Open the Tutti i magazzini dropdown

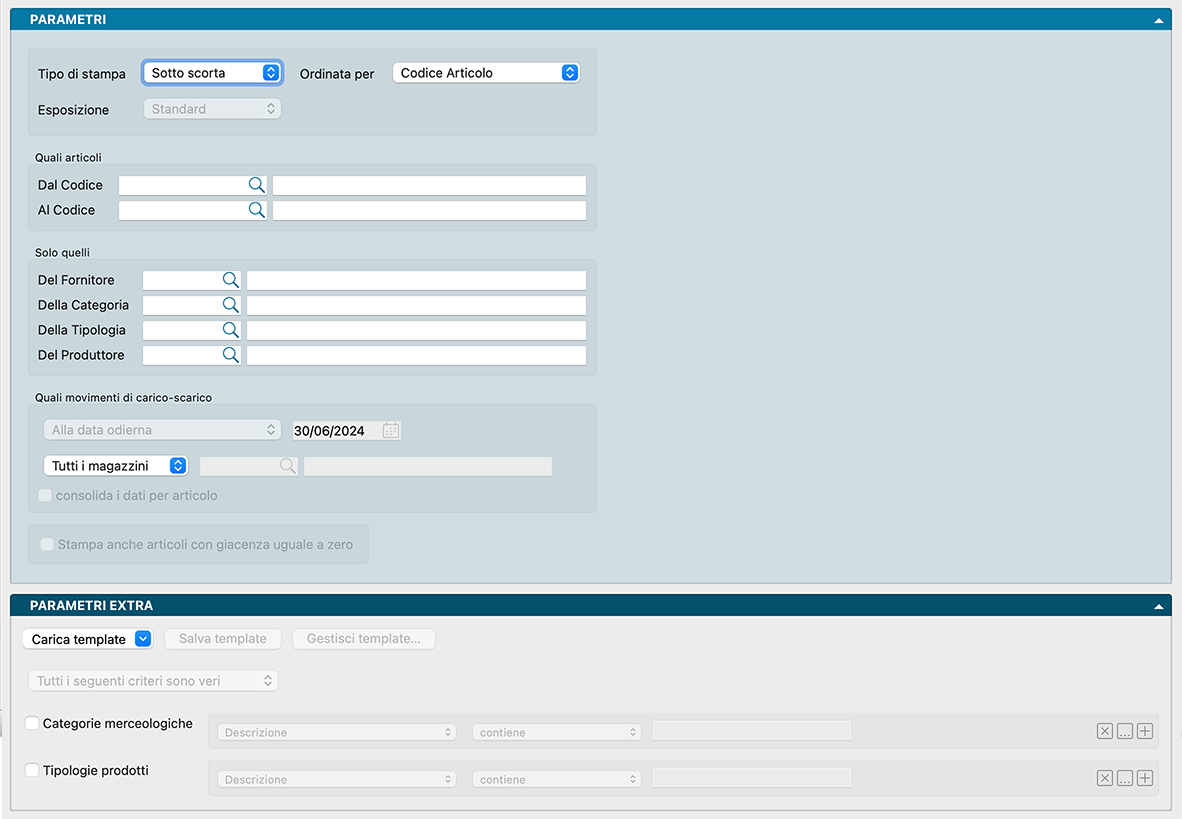[x=115, y=466]
